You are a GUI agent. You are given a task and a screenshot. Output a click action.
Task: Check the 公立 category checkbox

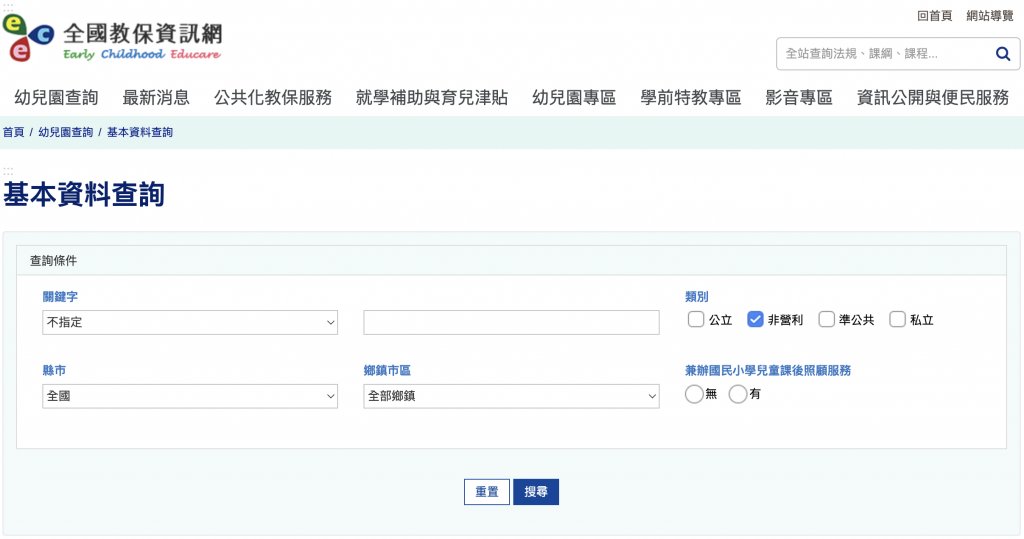point(696,319)
